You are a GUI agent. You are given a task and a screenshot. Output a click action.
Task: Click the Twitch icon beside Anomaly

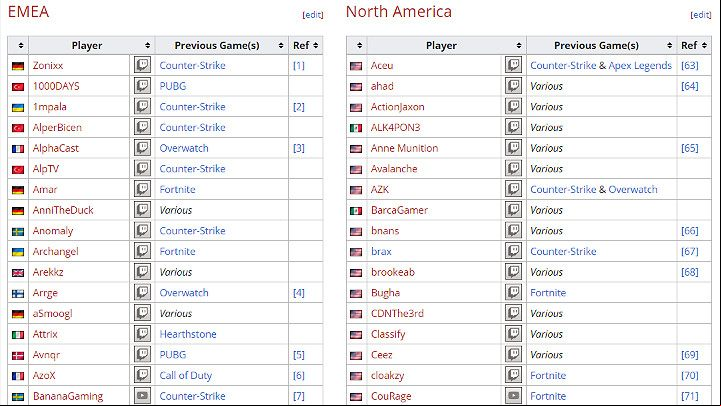point(142,230)
